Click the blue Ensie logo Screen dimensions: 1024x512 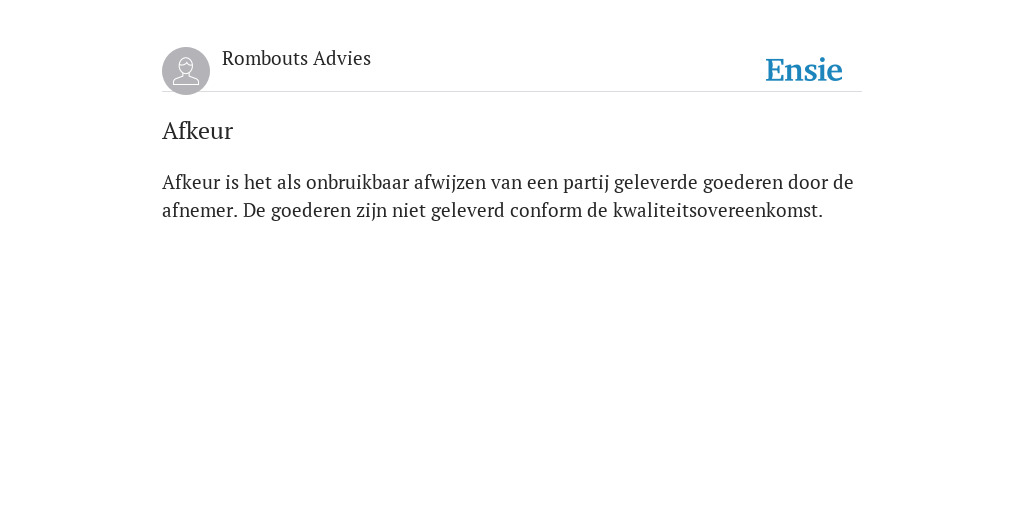804,70
